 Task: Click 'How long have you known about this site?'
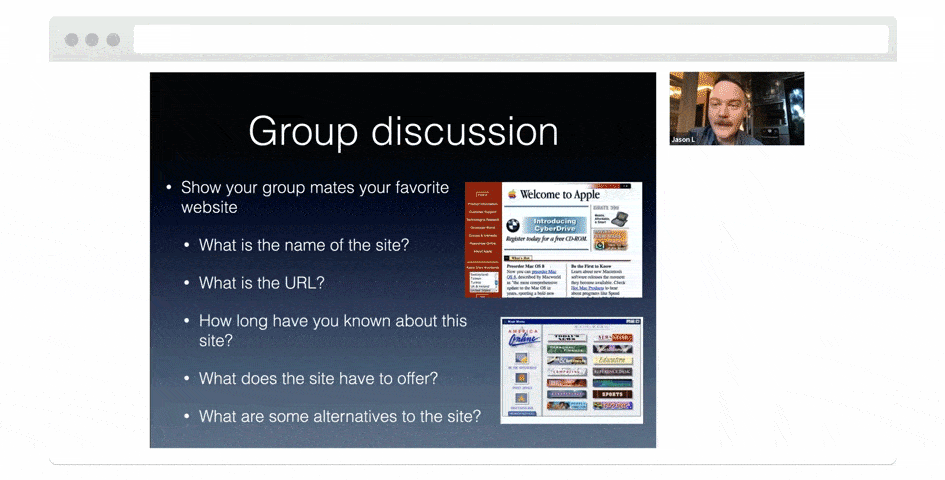(333, 330)
